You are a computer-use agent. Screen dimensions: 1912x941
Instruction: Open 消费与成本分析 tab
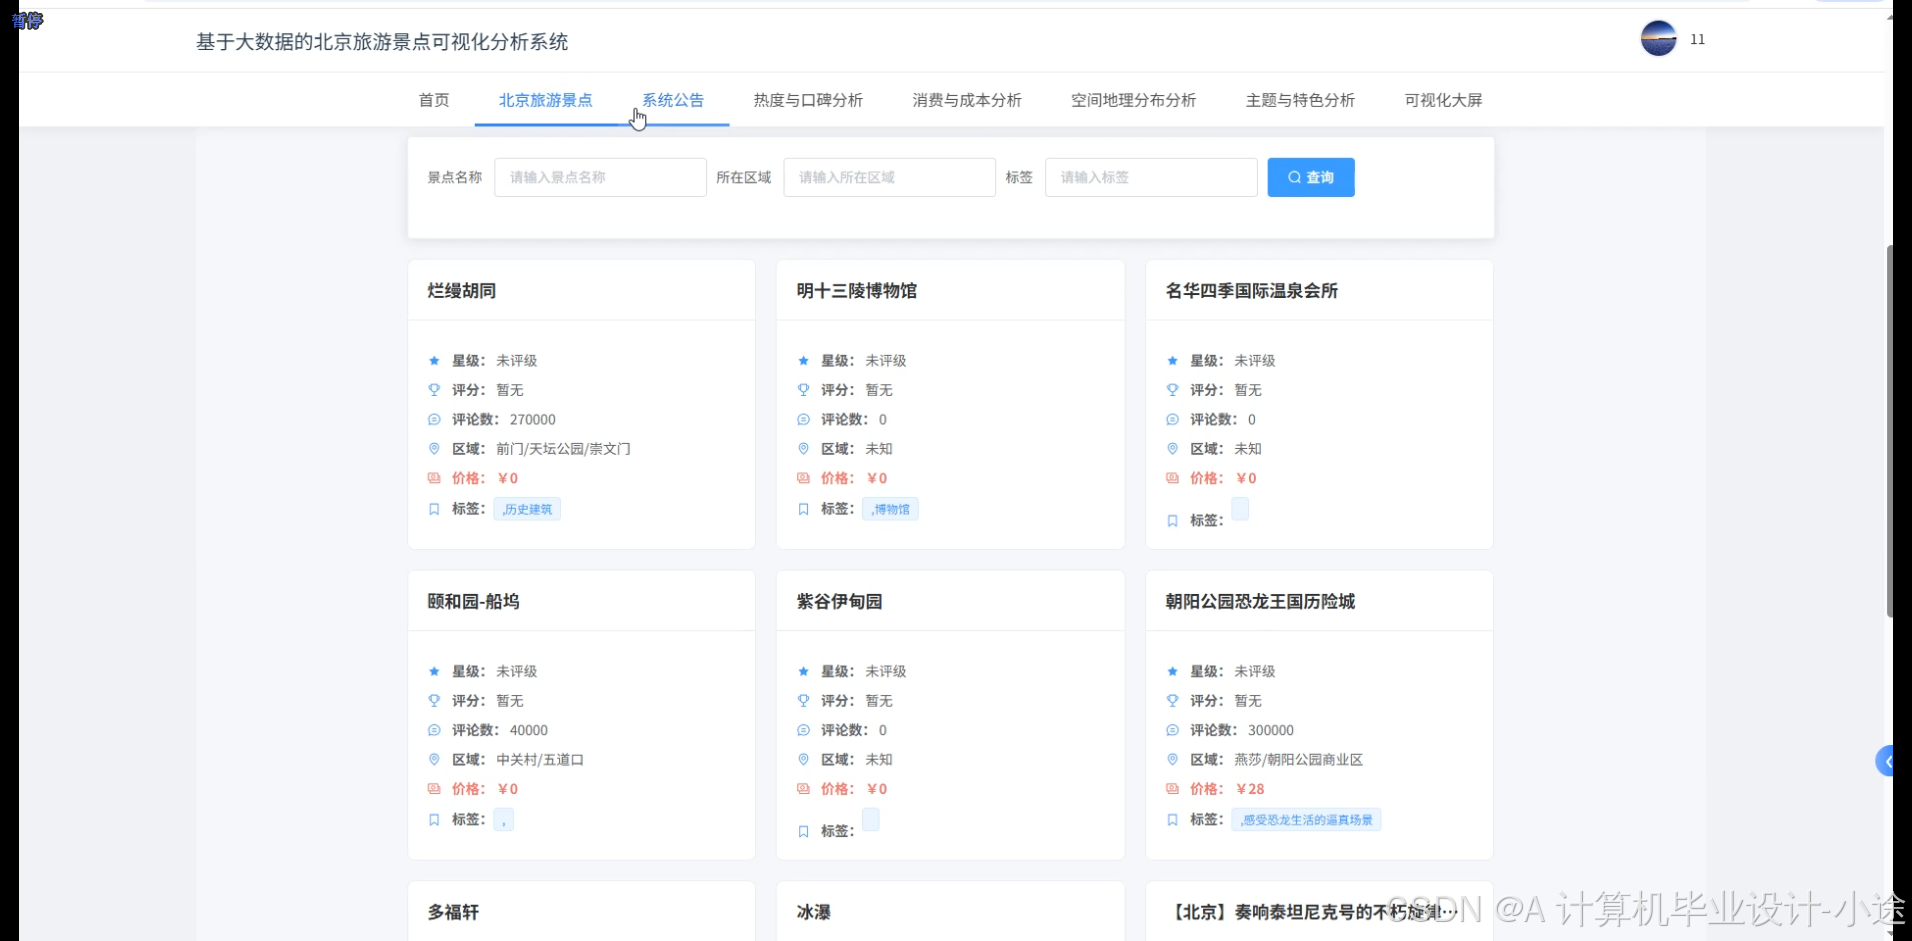point(967,100)
